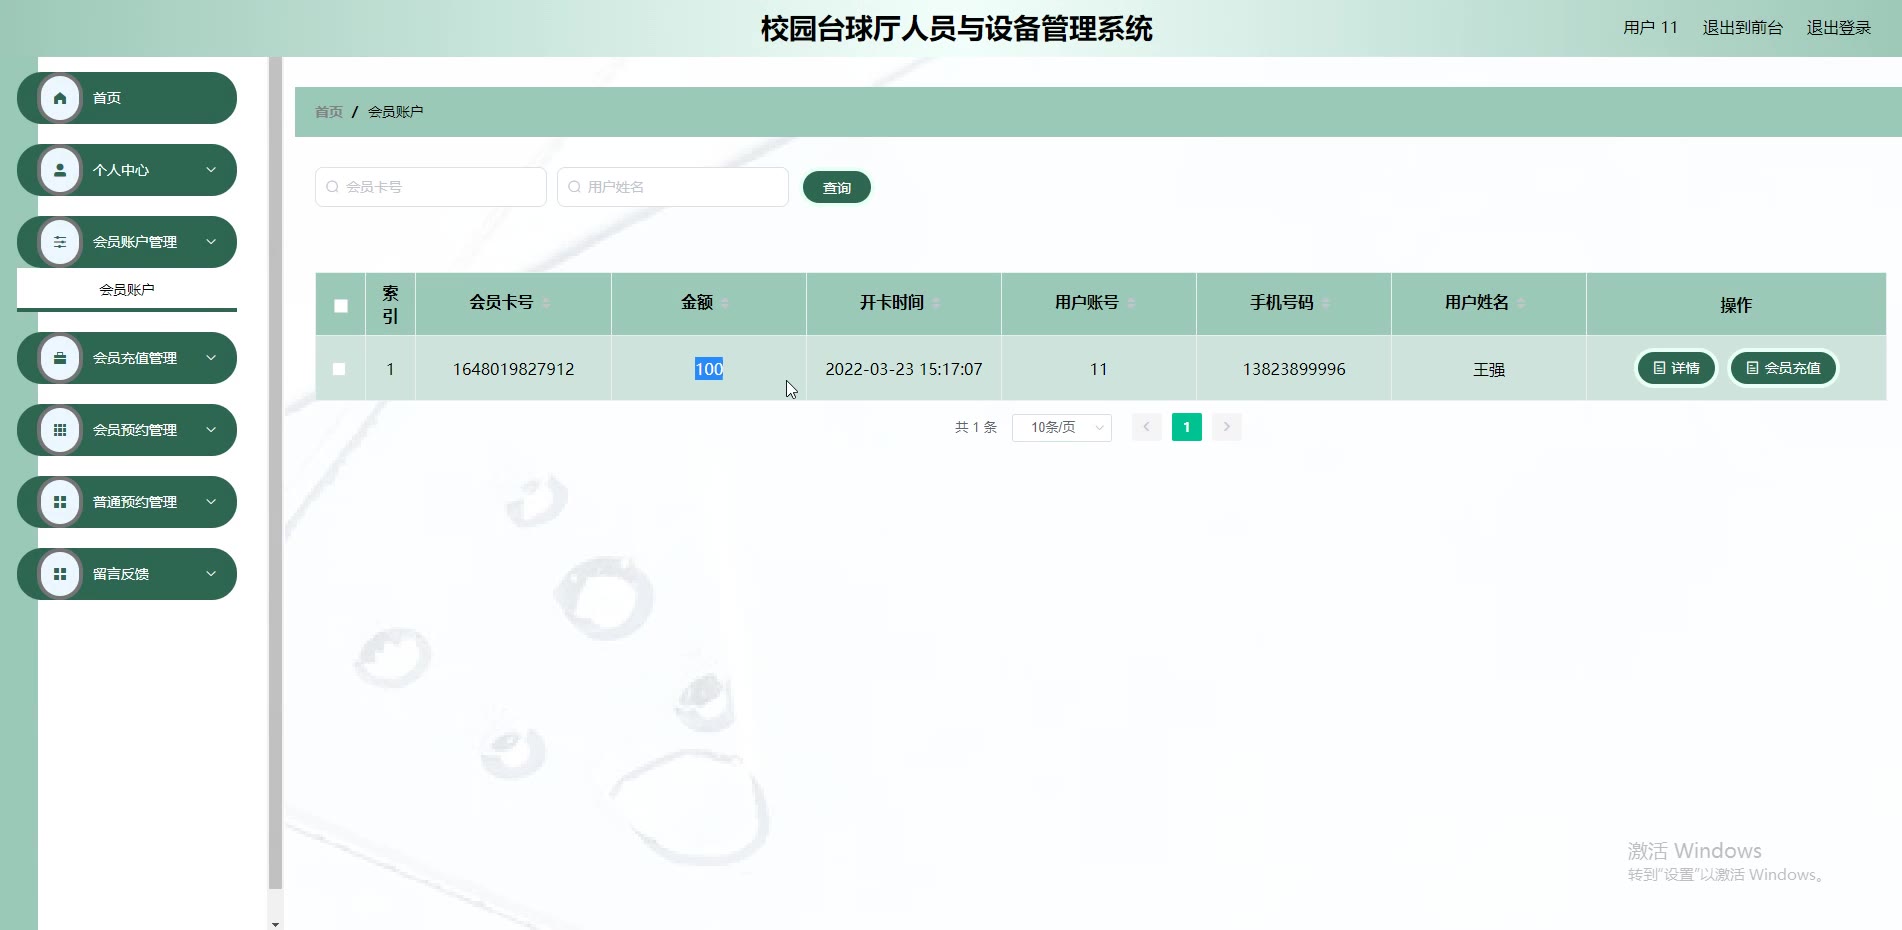
Task: Click the four-square icon for 普通预约管理
Action: click(x=60, y=502)
